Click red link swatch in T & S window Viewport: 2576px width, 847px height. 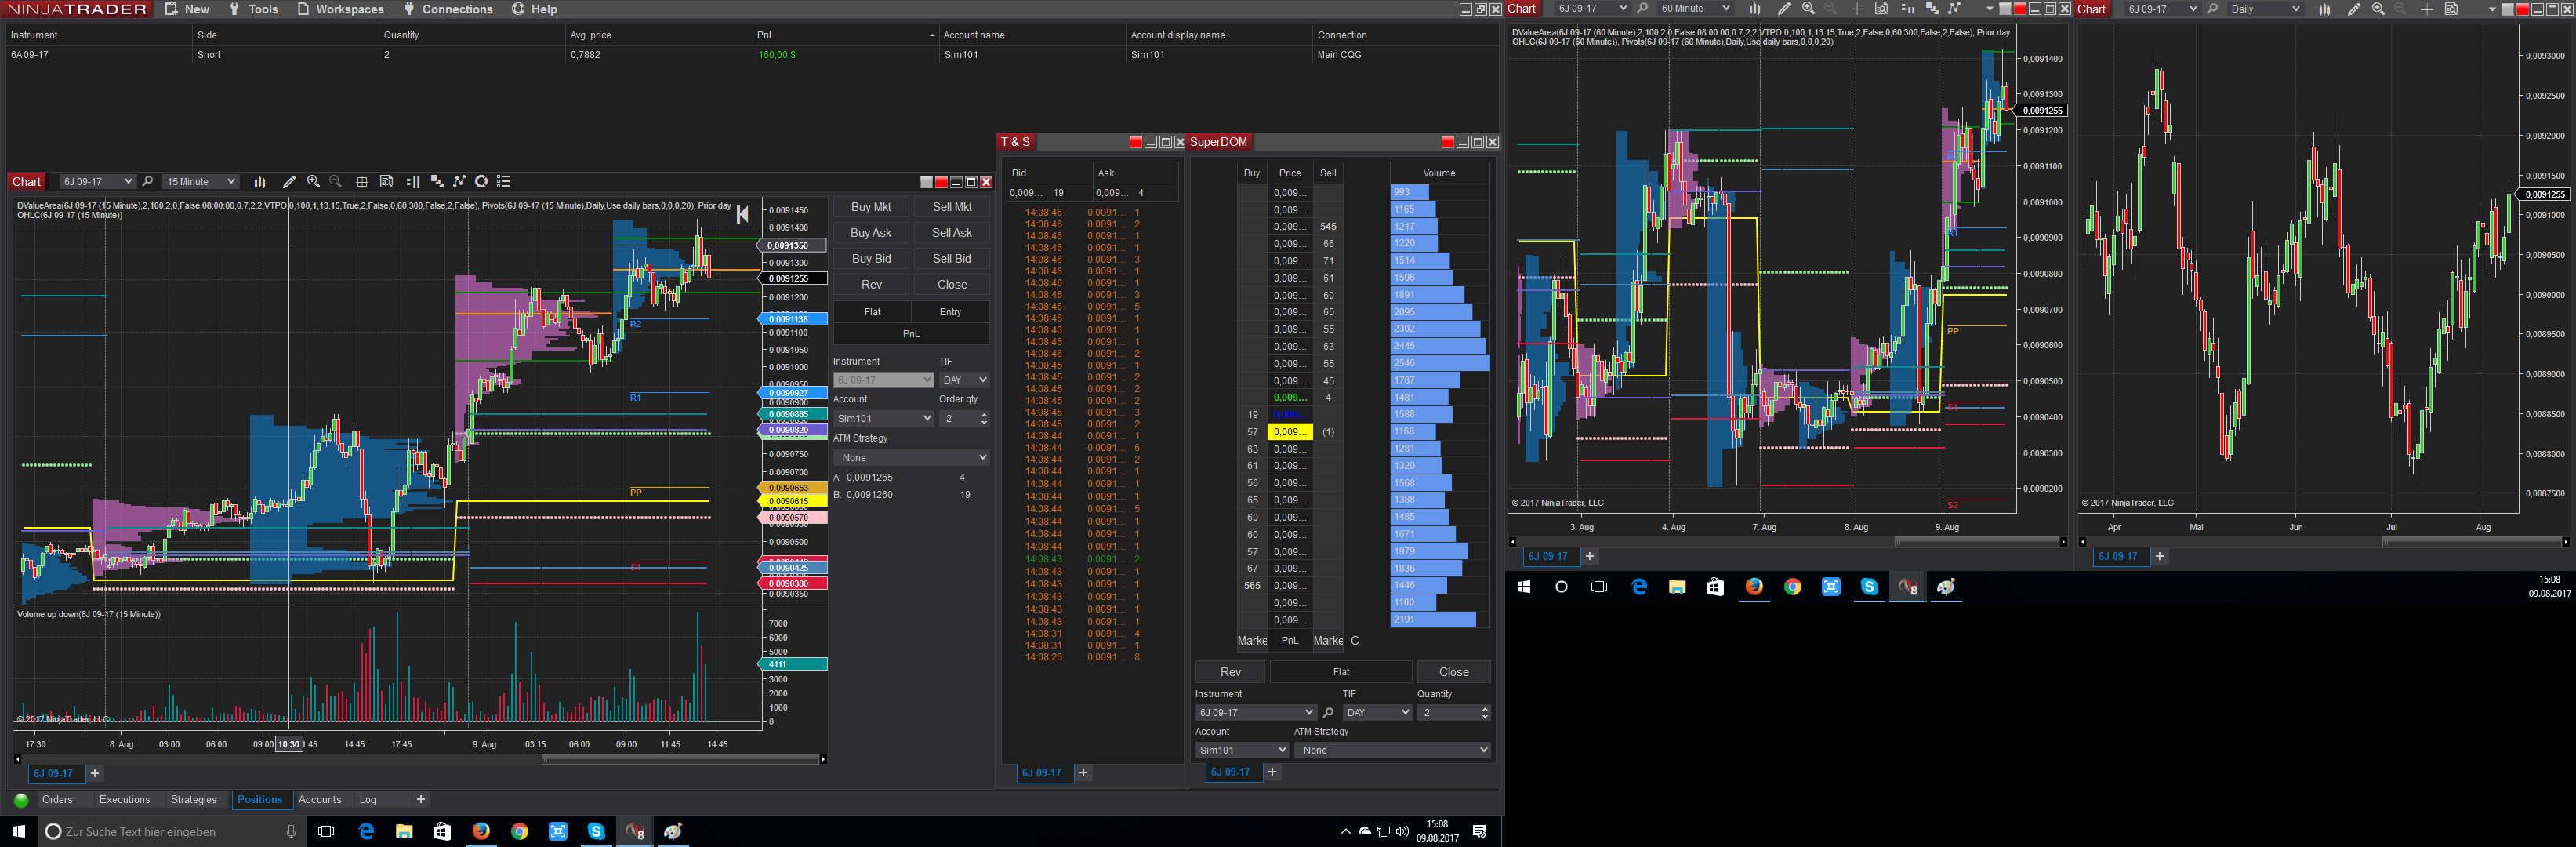point(1135,142)
